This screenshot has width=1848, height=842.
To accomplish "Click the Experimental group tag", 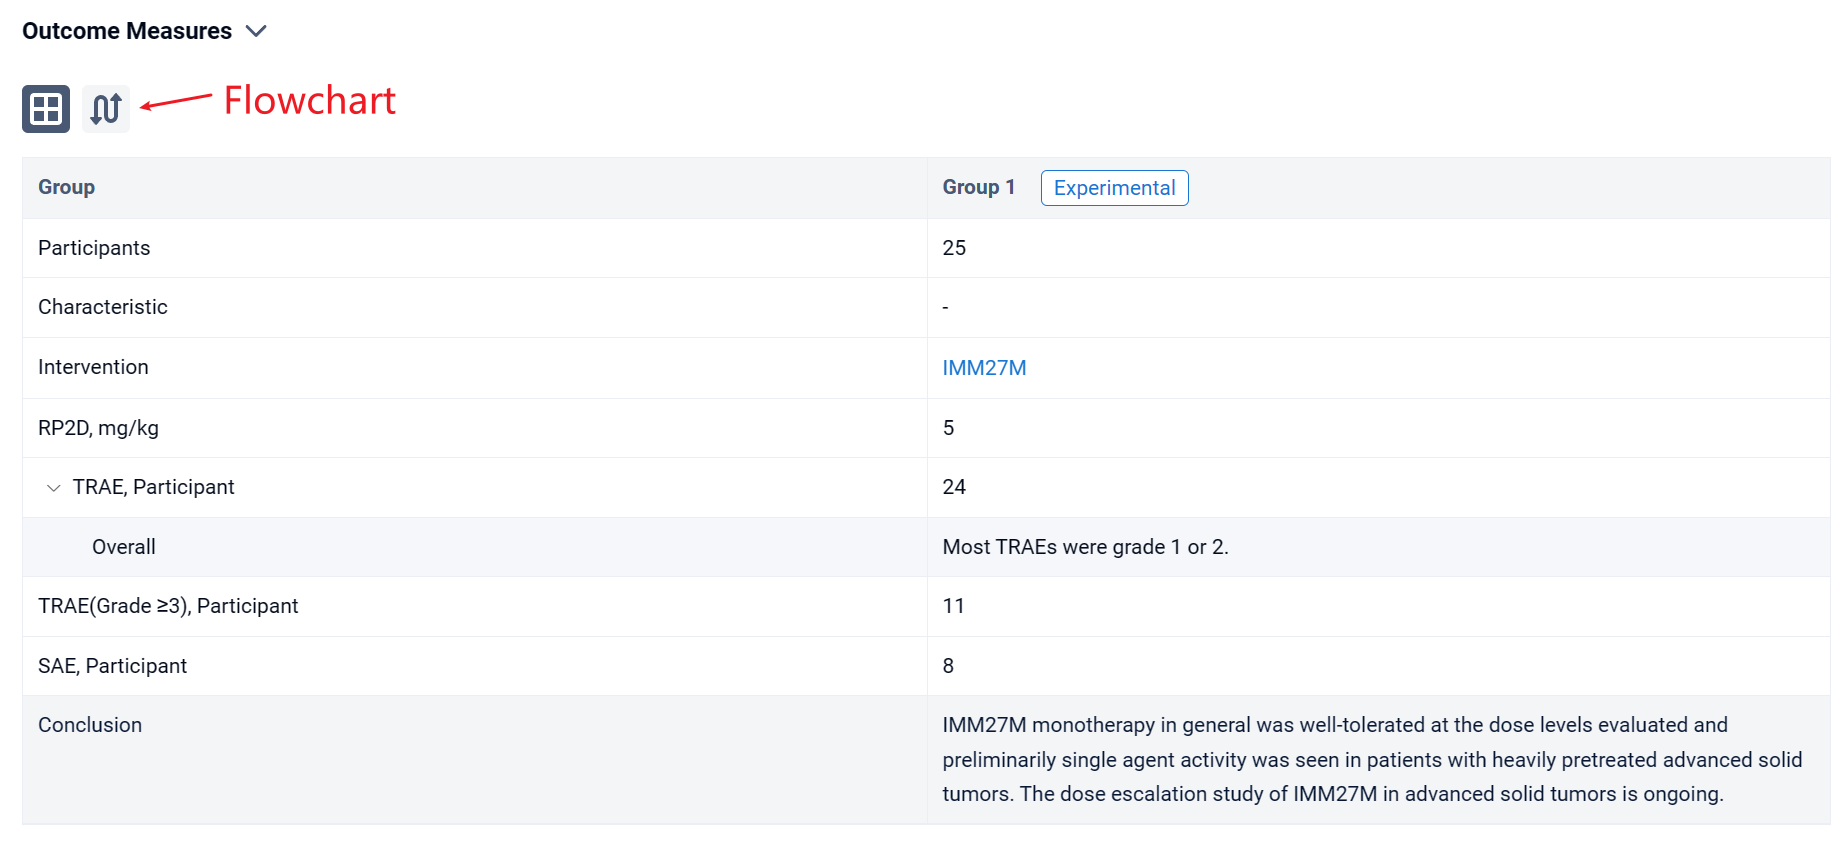I will [1114, 188].
